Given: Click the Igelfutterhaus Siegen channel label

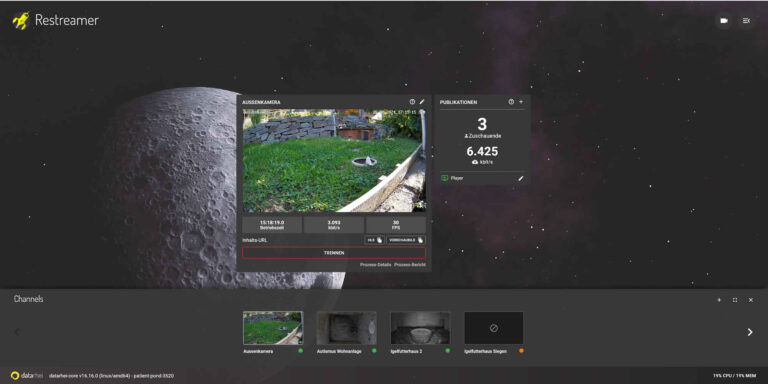Looking at the screenshot, I should click(x=485, y=351).
